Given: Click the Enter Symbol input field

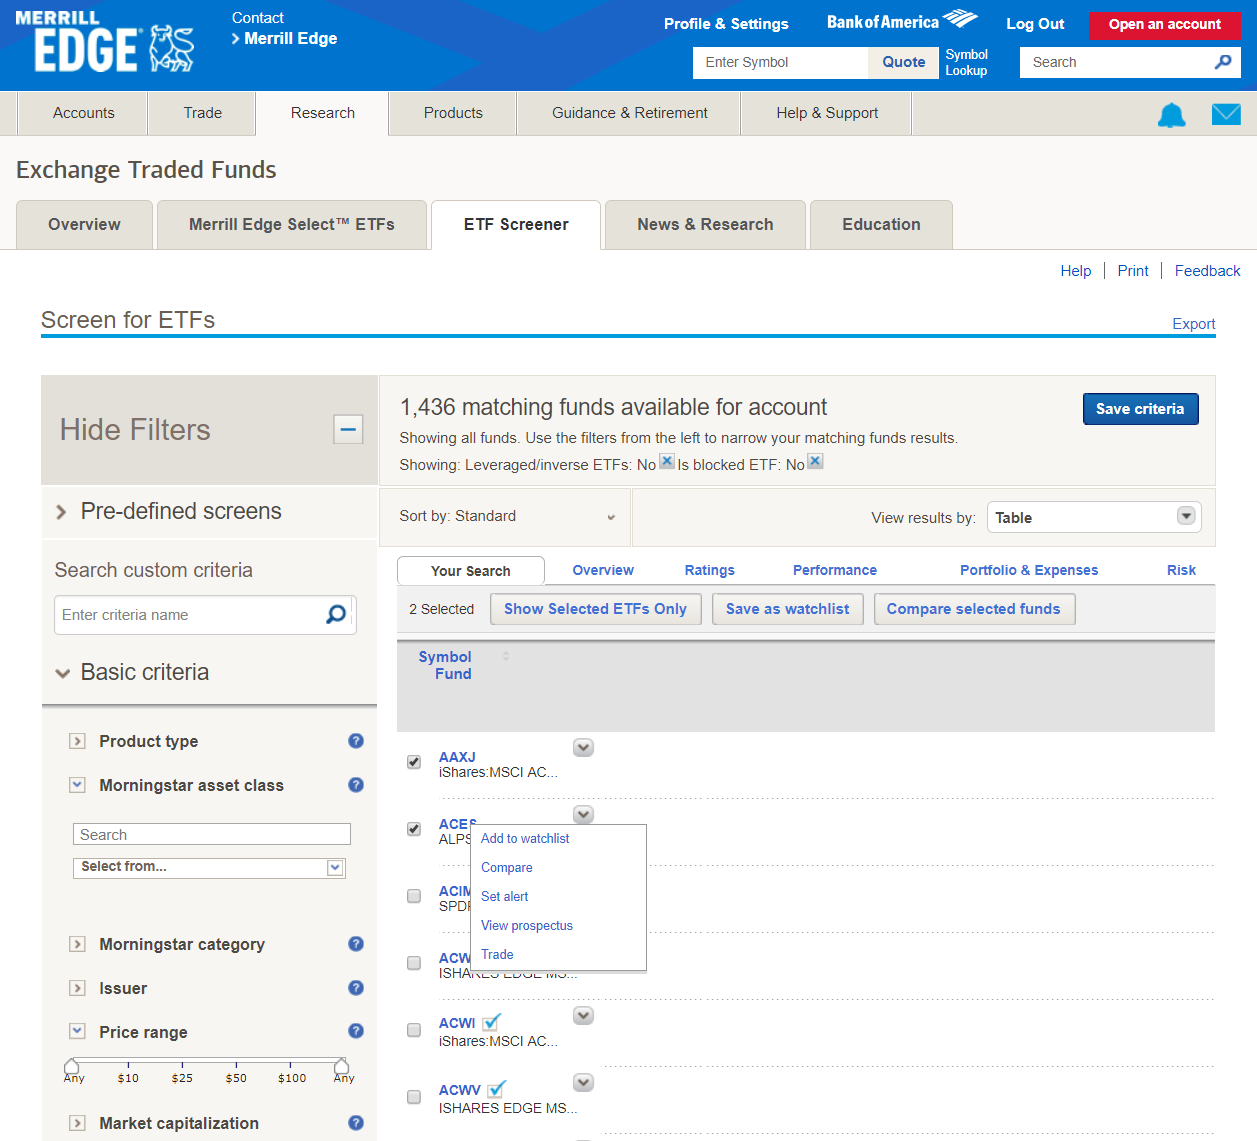Looking at the screenshot, I should [780, 62].
